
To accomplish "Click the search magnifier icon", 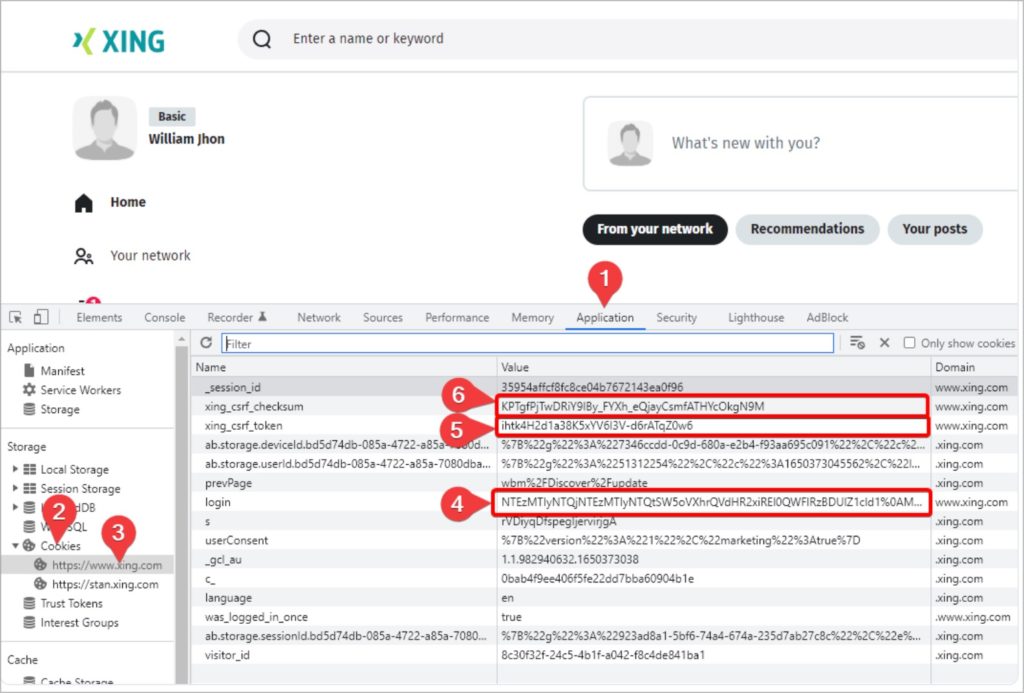I will (x=262, y=39).
